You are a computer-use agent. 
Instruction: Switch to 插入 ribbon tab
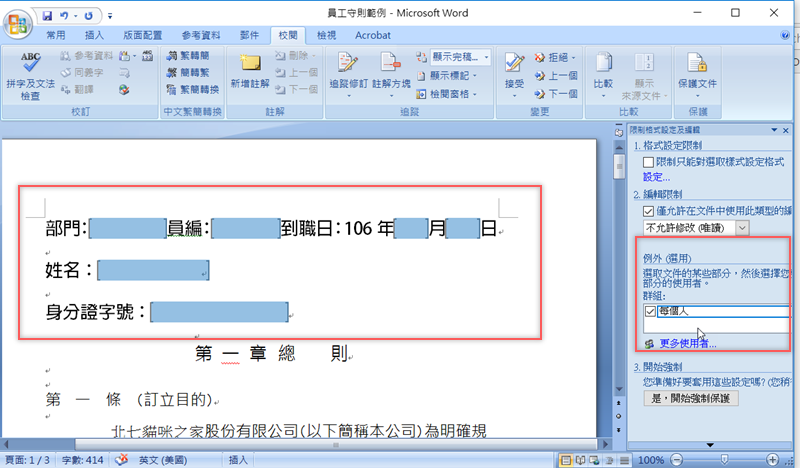pos(94,35)
